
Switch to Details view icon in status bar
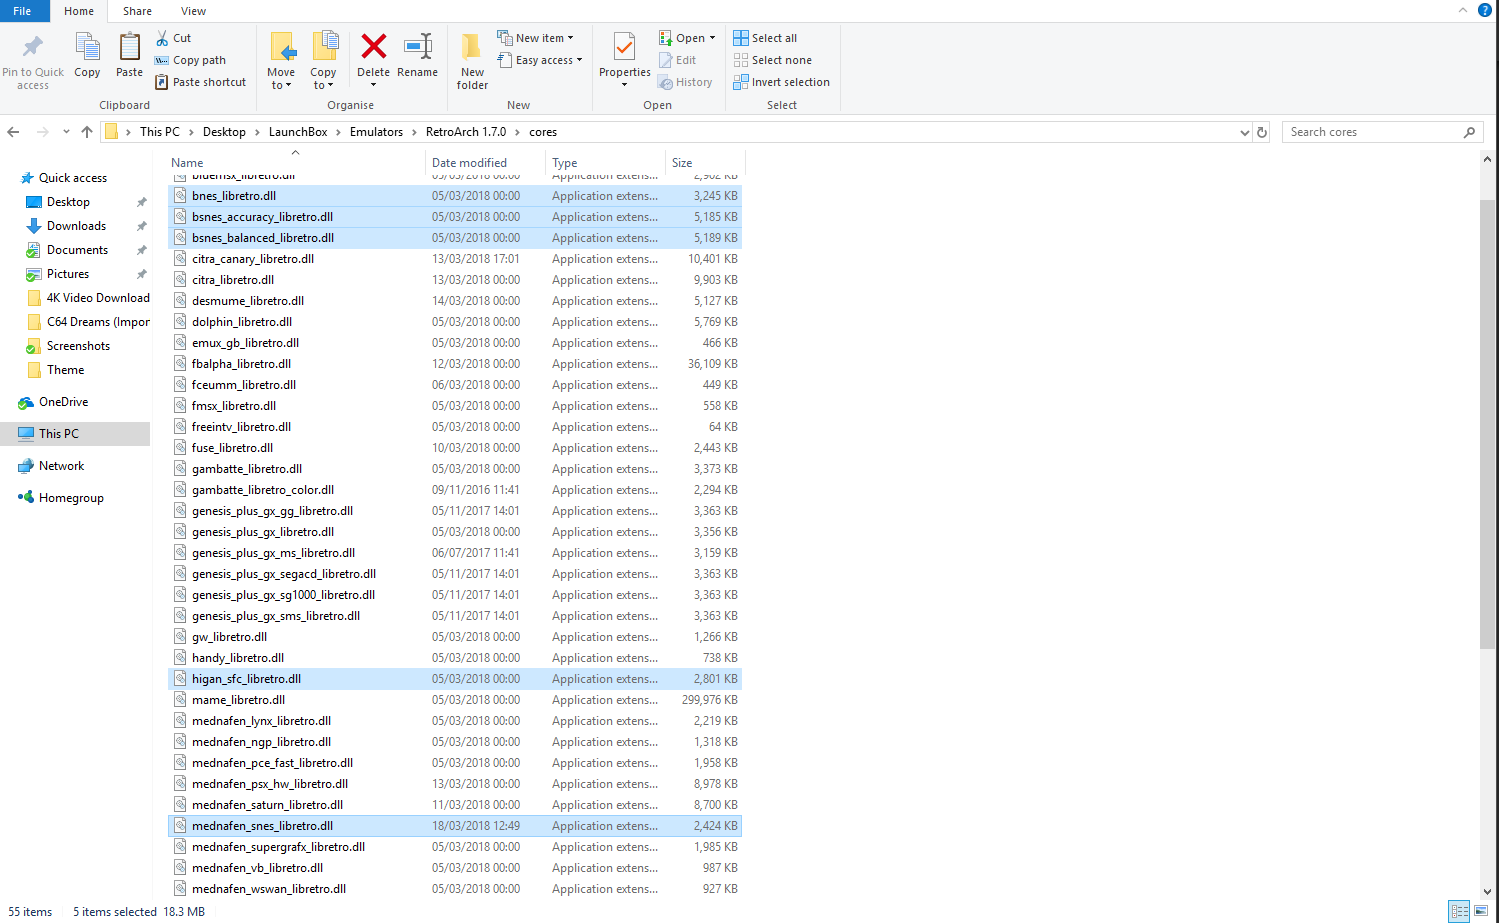pyautogui.click(x=1459, y=911)
